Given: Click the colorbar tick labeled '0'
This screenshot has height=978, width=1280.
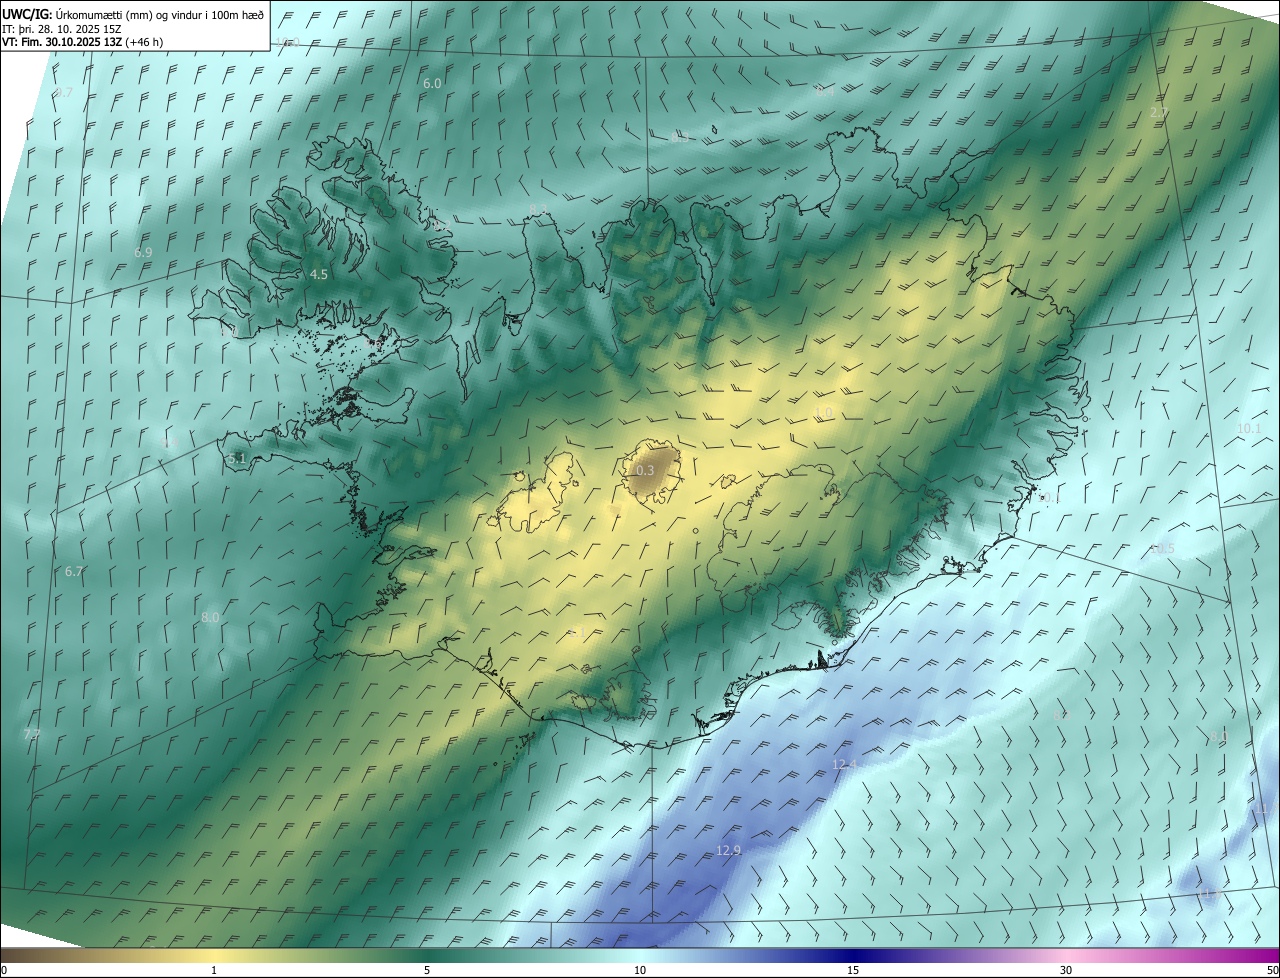Looking at the screenshot, I should (4, 970).
